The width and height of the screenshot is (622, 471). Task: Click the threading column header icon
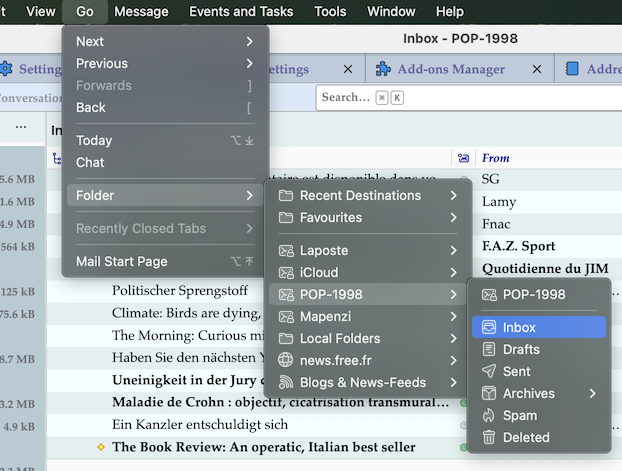[x=57, y=159]
